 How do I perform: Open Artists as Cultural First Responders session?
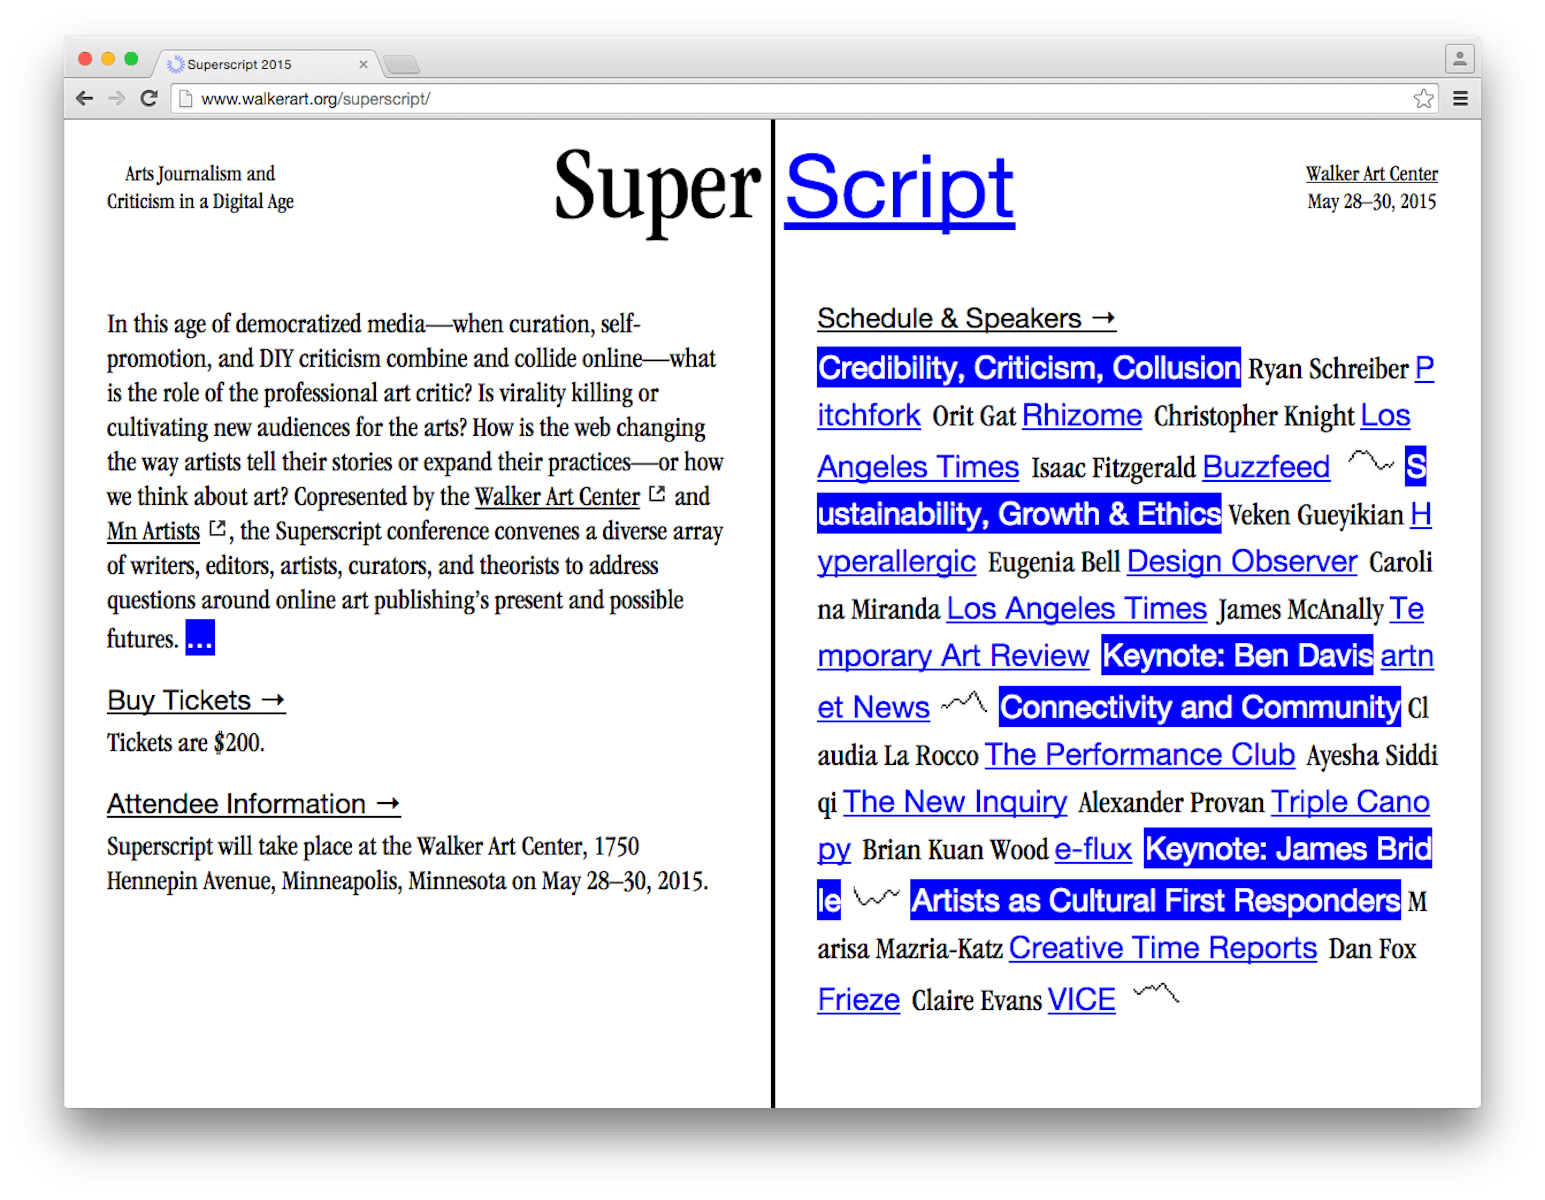click(x=1155, y=900)
